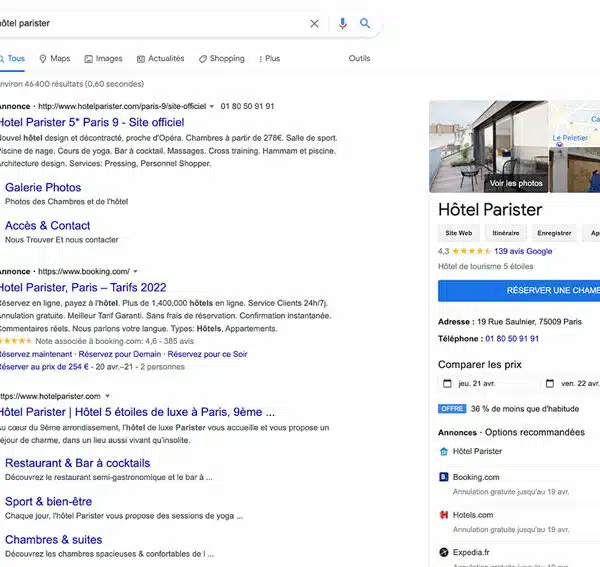600x567 pixels.
Task: Open the Galerie Photos sitelink
Action: tap(43, 187)
